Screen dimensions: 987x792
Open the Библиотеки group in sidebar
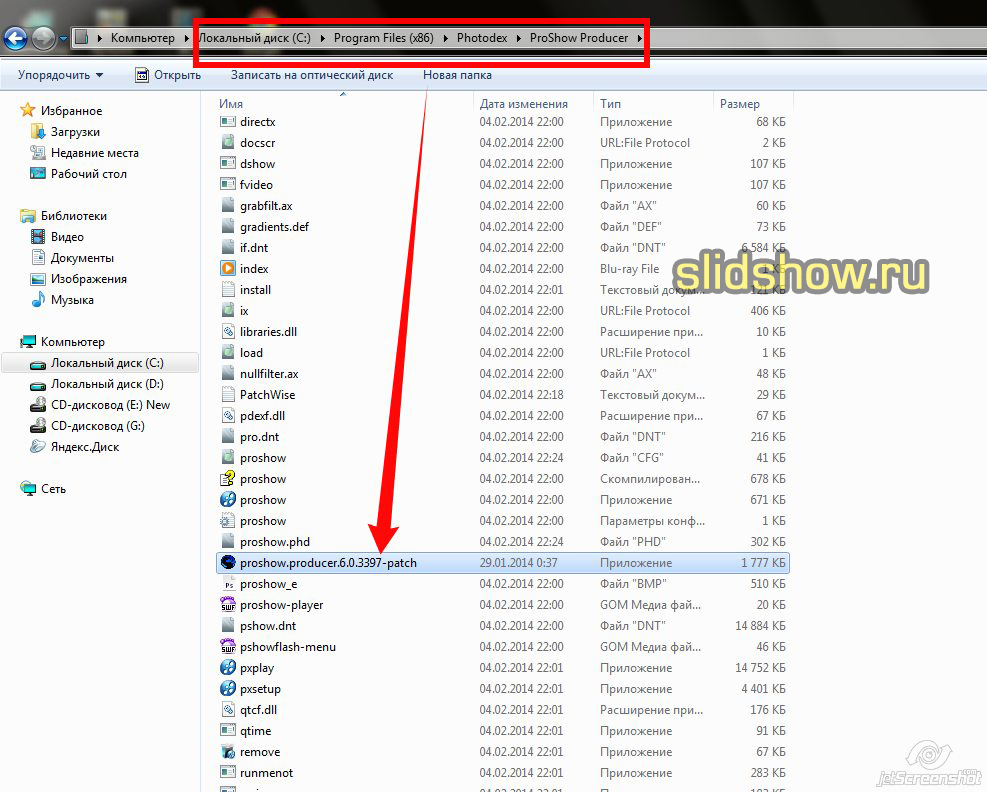click(74, 216)
